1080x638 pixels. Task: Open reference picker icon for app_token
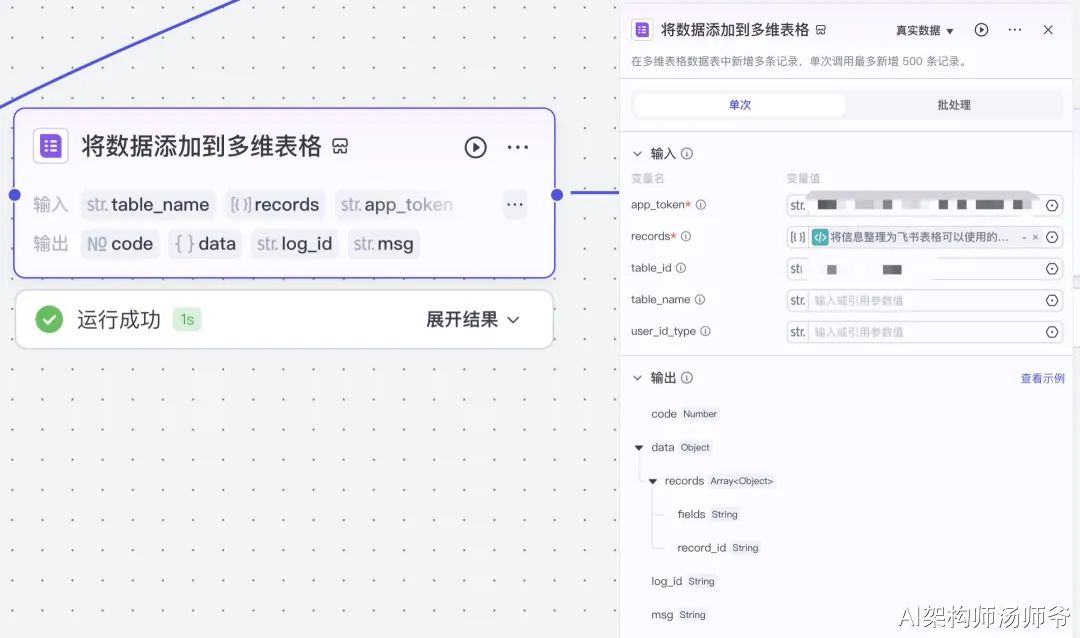pyautogui.click(x=1052, y=205)
